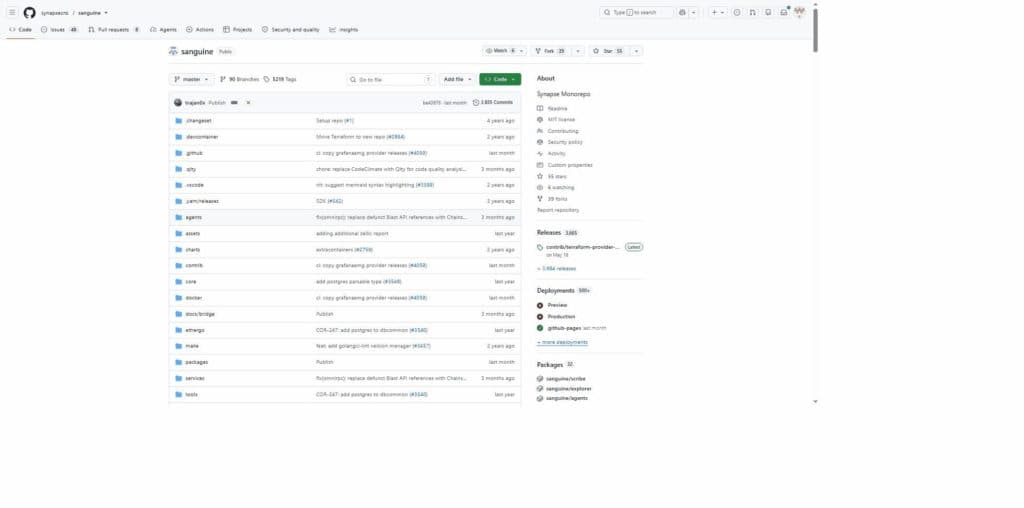1024x508 pixels.
Task: Open the assets folder
Action: (193, 233)
